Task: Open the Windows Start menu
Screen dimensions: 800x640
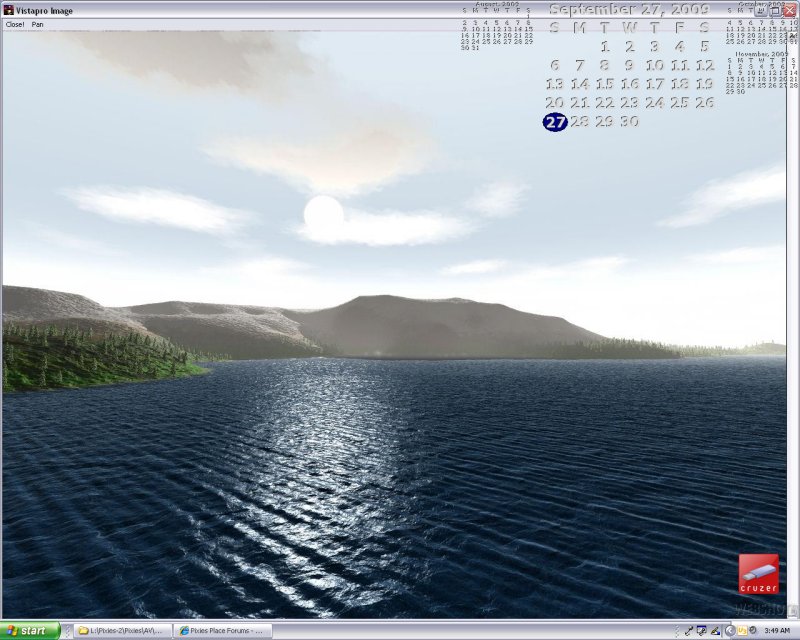Action: (30, 631)
